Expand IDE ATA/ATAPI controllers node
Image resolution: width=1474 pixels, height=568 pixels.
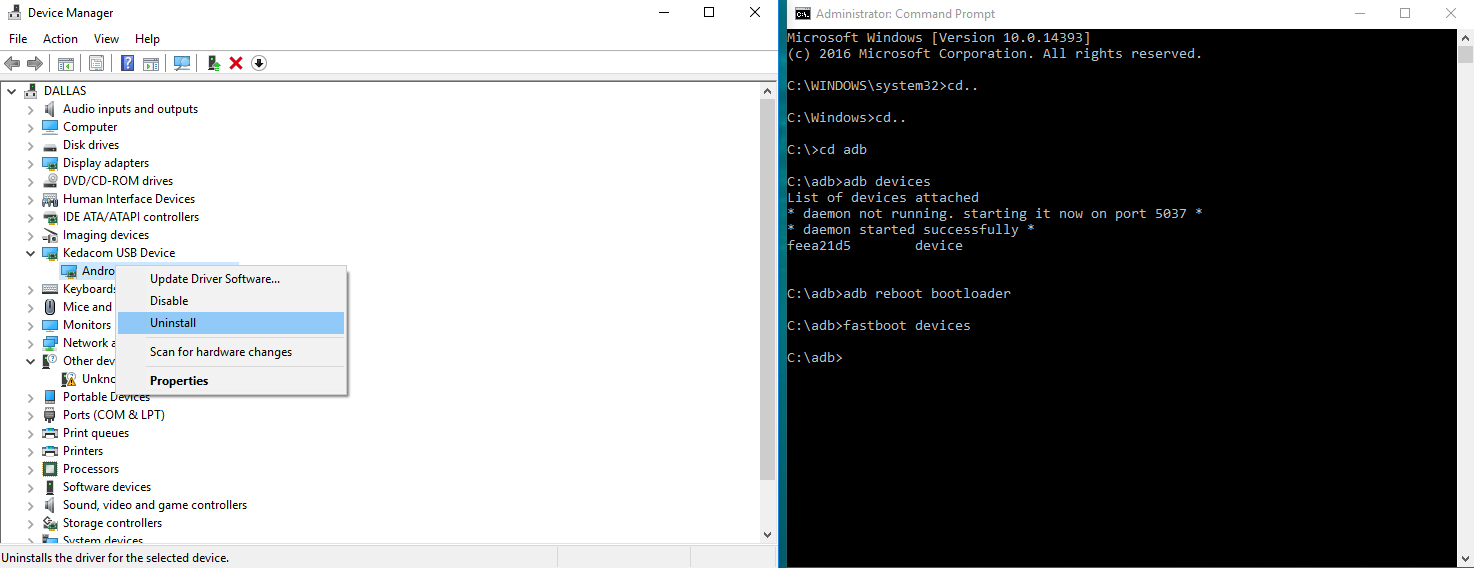click(x=31, y=217)
